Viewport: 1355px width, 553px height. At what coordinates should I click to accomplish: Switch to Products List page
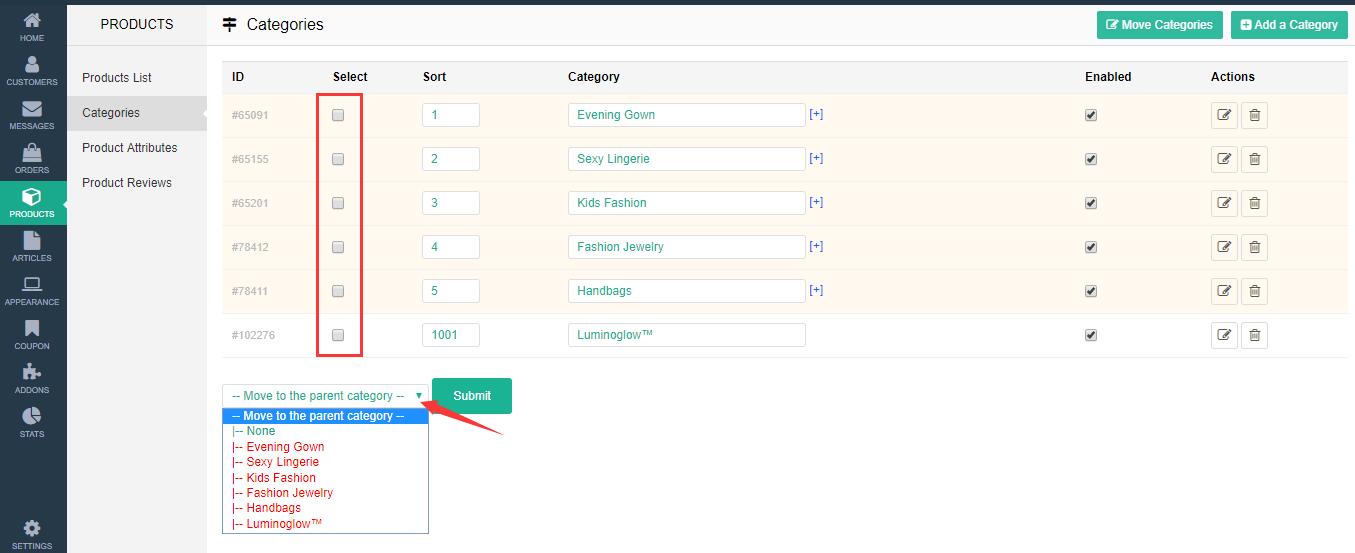click(x=117, y=78)
